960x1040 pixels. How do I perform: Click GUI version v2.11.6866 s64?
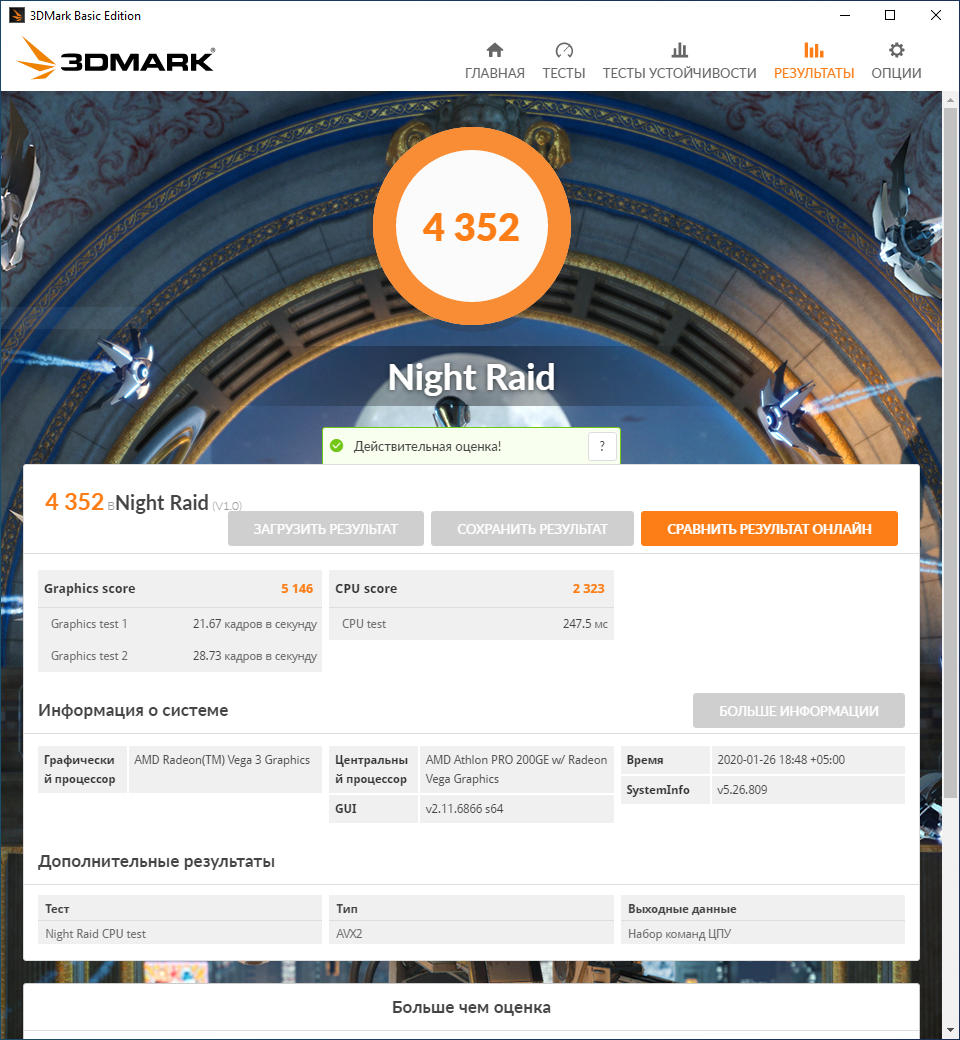click(464, 809)
